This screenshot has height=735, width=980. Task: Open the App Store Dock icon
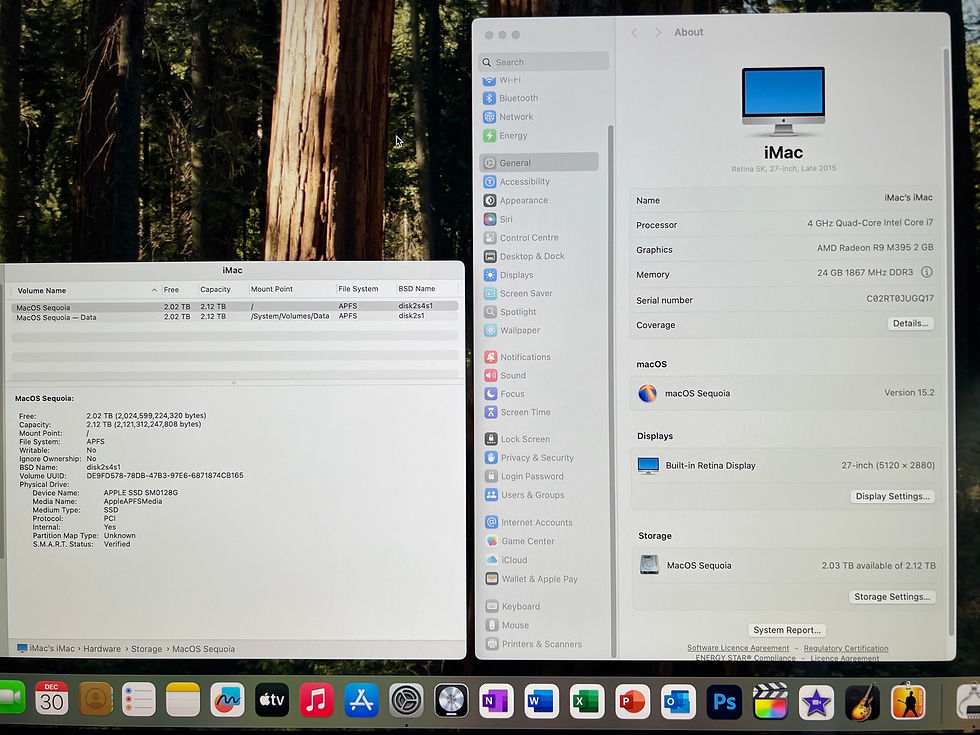click(x=361, y=700)
